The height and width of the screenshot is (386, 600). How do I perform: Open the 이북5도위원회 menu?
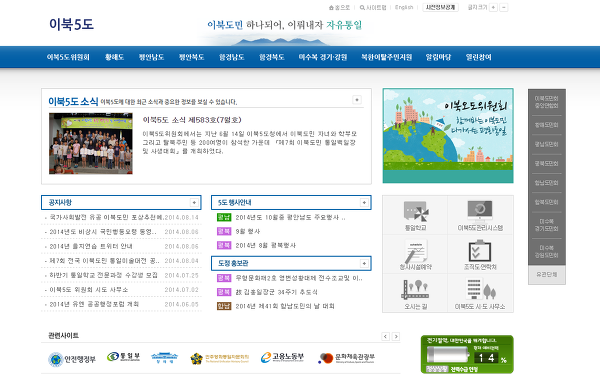(68, 57)
